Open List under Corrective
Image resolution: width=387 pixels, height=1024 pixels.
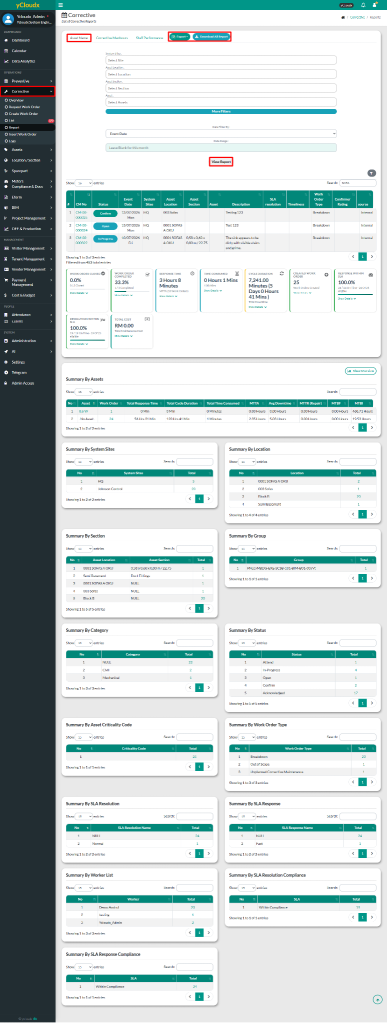pos(27,120)
